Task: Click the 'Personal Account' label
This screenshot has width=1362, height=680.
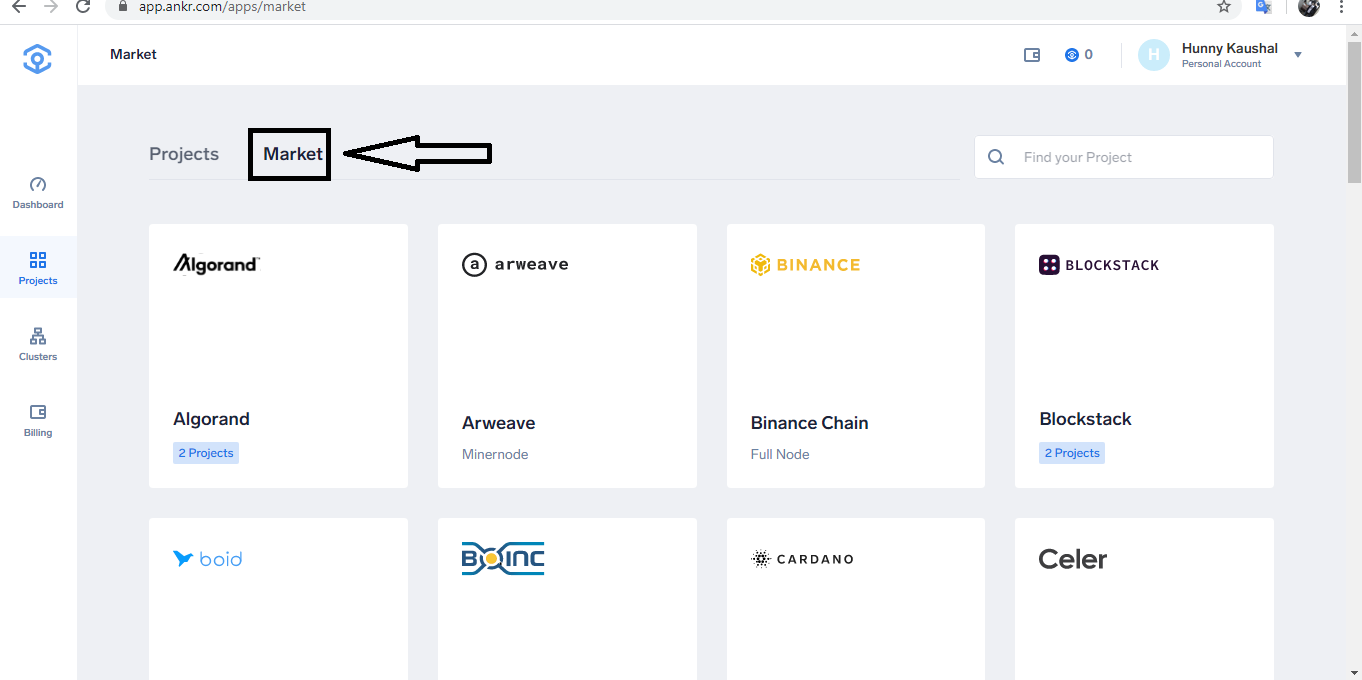Action: coord(1221,64)
